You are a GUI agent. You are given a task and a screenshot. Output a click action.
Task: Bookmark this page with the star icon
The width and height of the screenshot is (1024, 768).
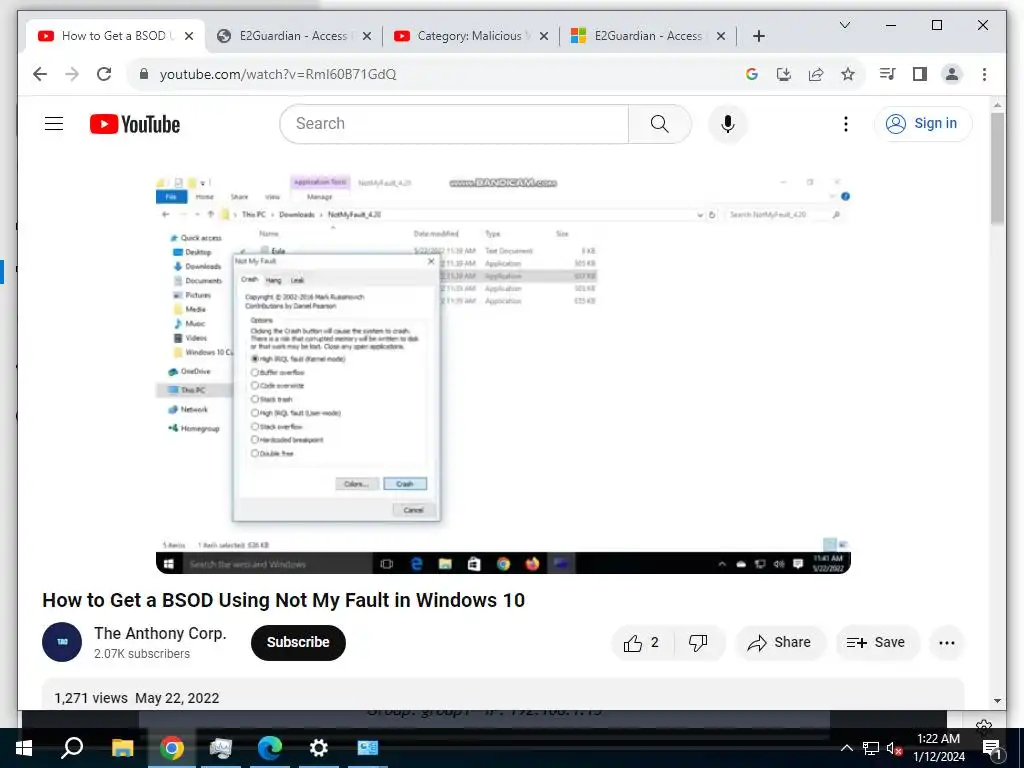848,74
